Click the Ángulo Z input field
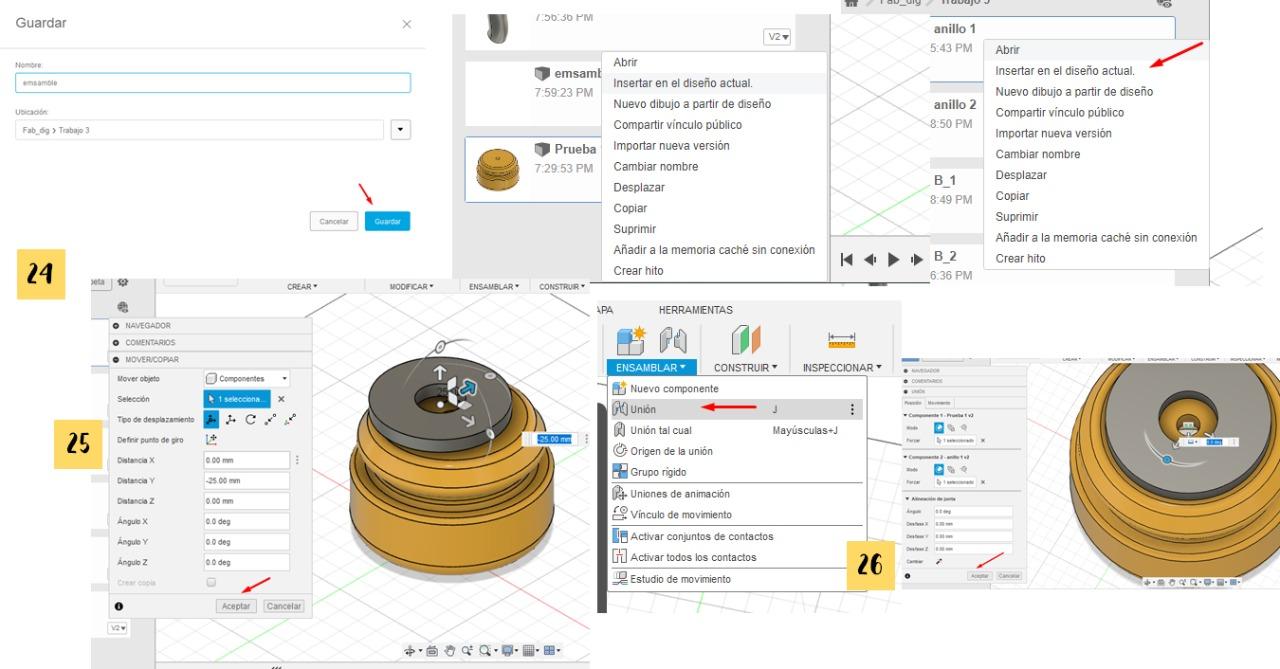 [x=247, y=561]
